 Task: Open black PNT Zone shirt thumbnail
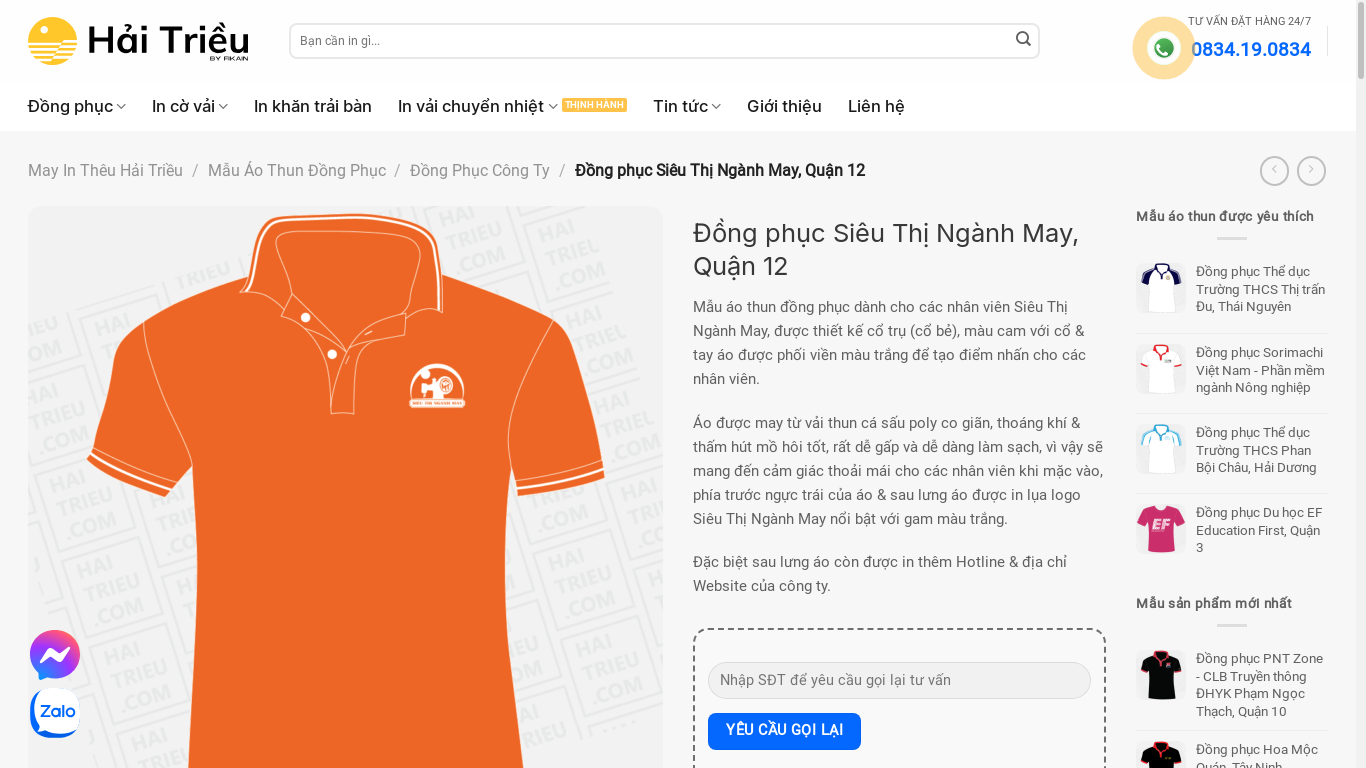click(1161, 675)
